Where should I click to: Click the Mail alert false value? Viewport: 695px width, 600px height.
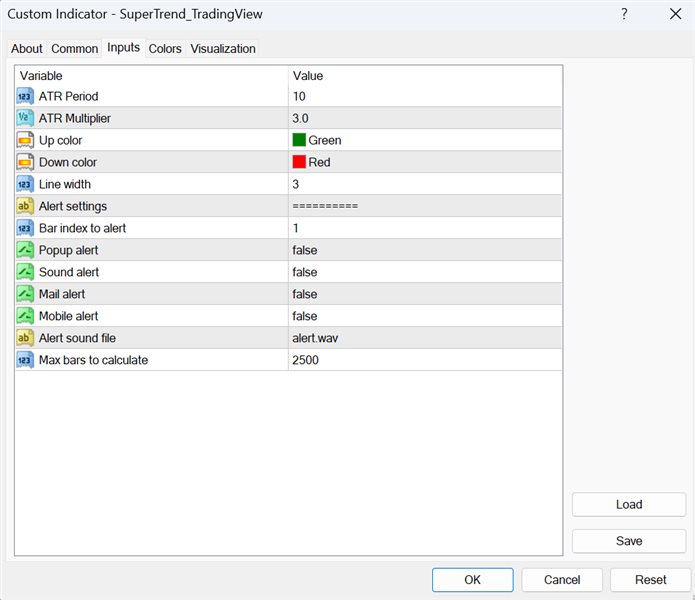point(305,294)
